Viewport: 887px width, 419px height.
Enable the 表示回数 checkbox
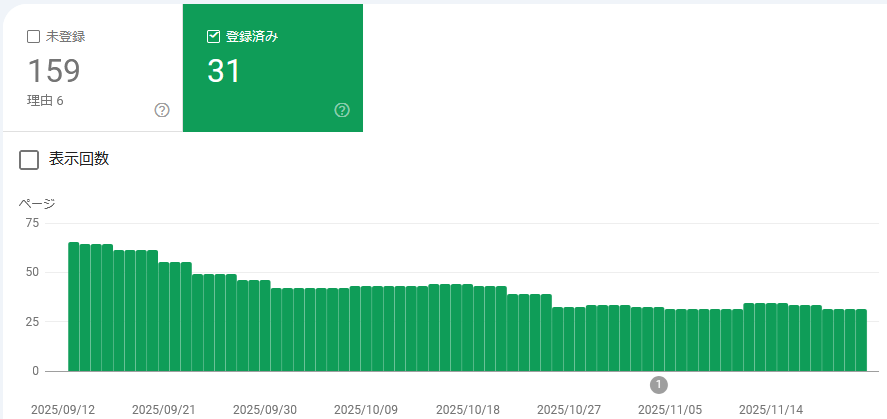click(30, 160)
